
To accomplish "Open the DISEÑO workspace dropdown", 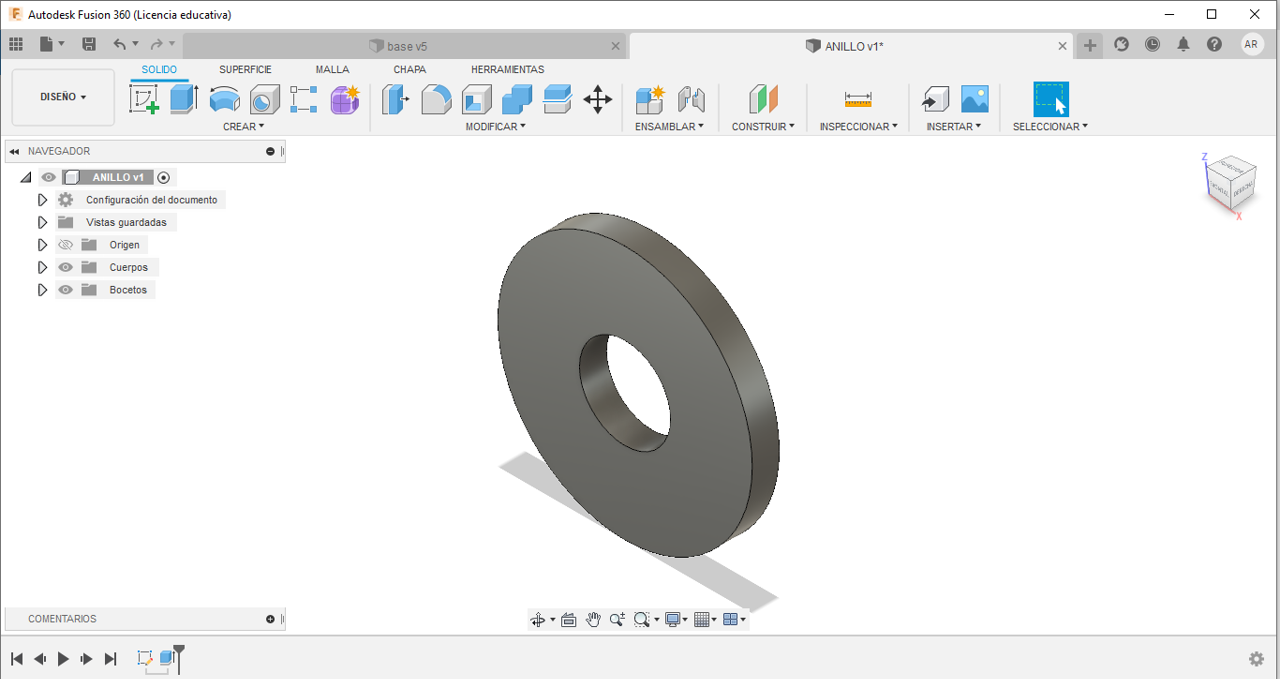I will pyautogui.click(x=63, y=97).
